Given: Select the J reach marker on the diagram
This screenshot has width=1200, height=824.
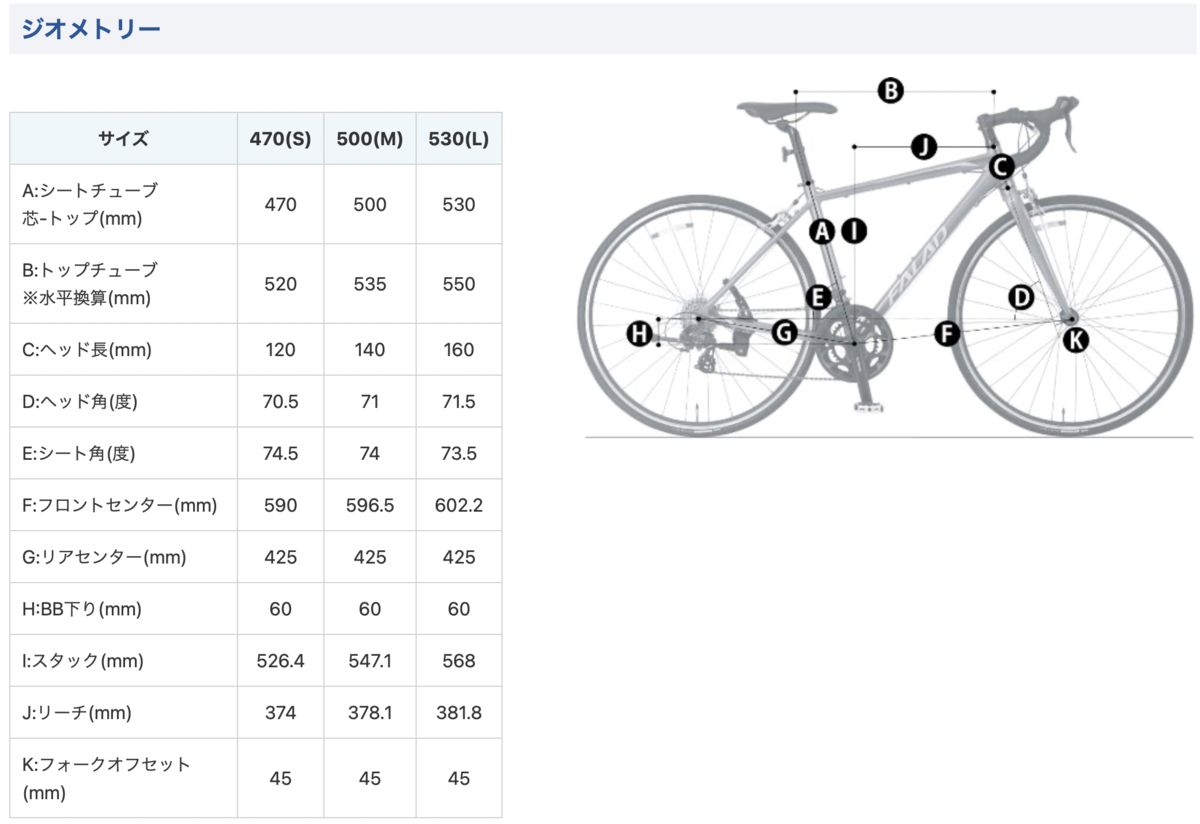Looking at the screenshot, I should [922, 146].
